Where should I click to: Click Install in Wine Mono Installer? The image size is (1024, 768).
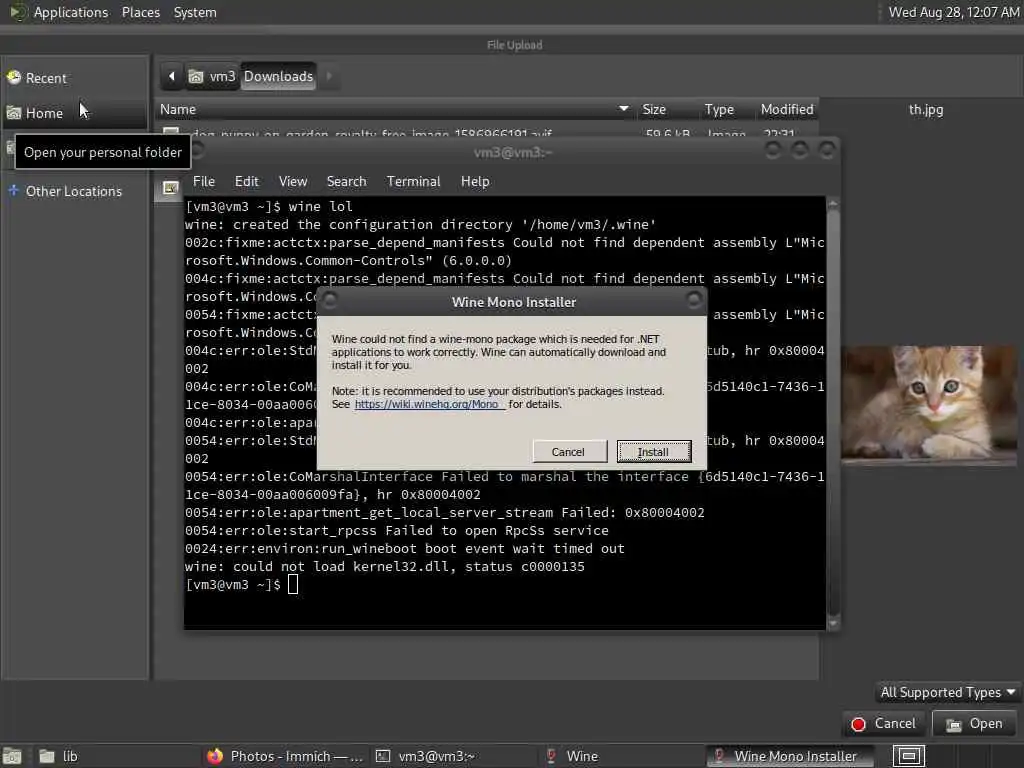pyautogui.click(x=654, y=451)
